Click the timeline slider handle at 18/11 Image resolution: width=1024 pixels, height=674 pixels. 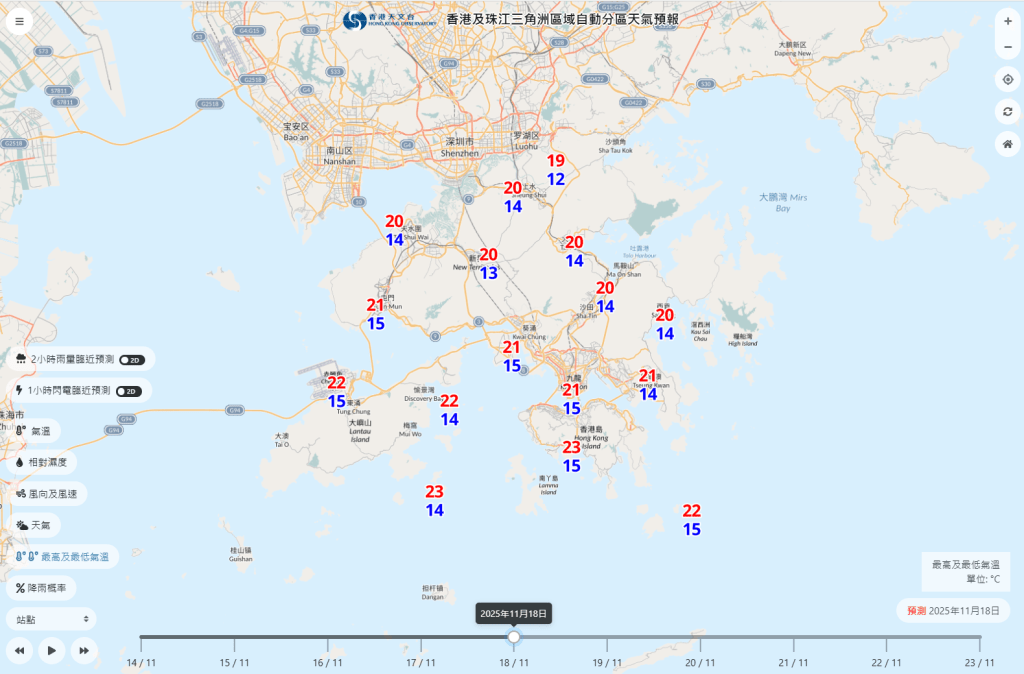[513, 636]
